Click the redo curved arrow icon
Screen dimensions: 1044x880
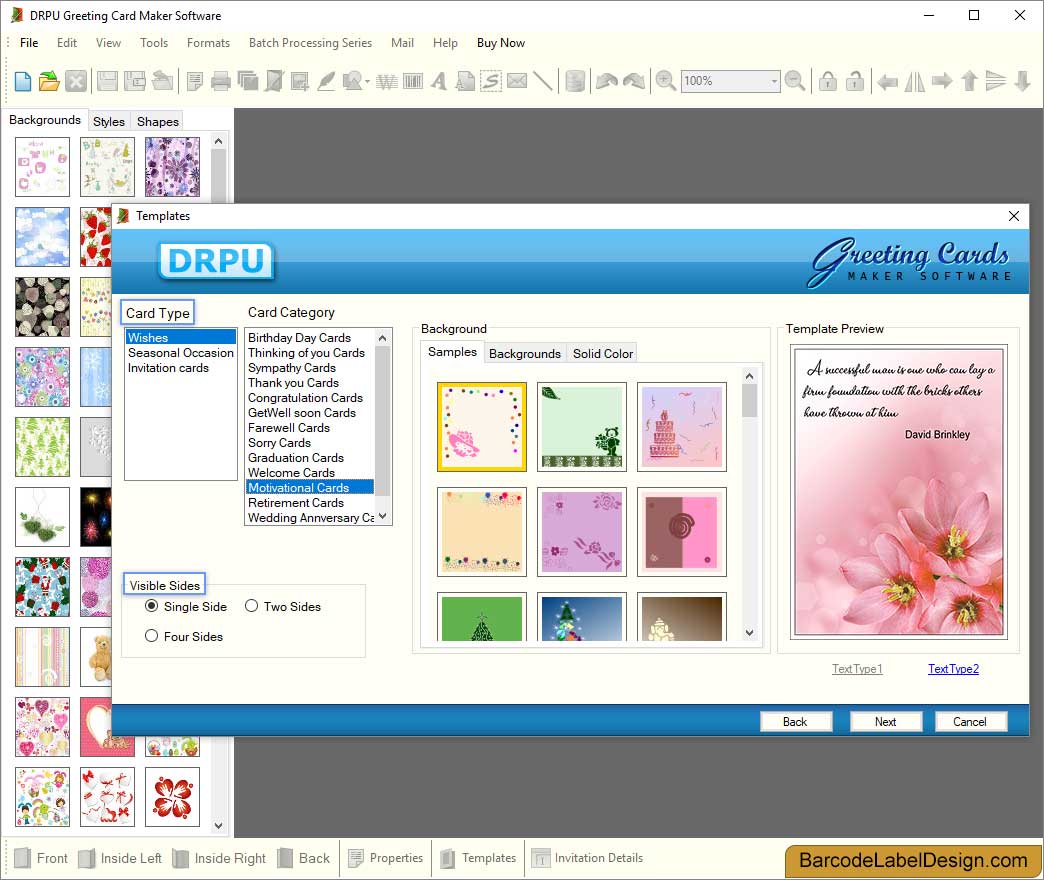633,81
